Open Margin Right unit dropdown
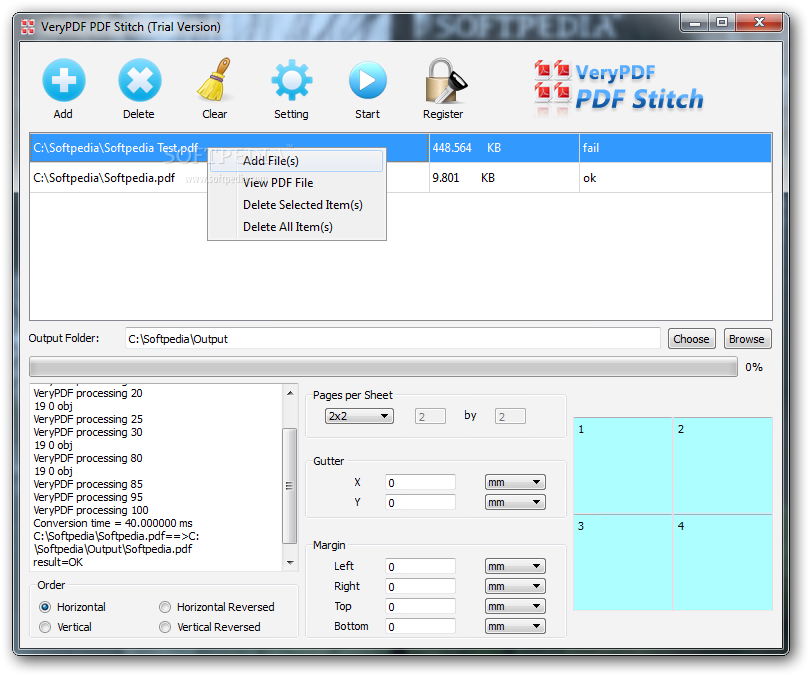 pos(515,587)
